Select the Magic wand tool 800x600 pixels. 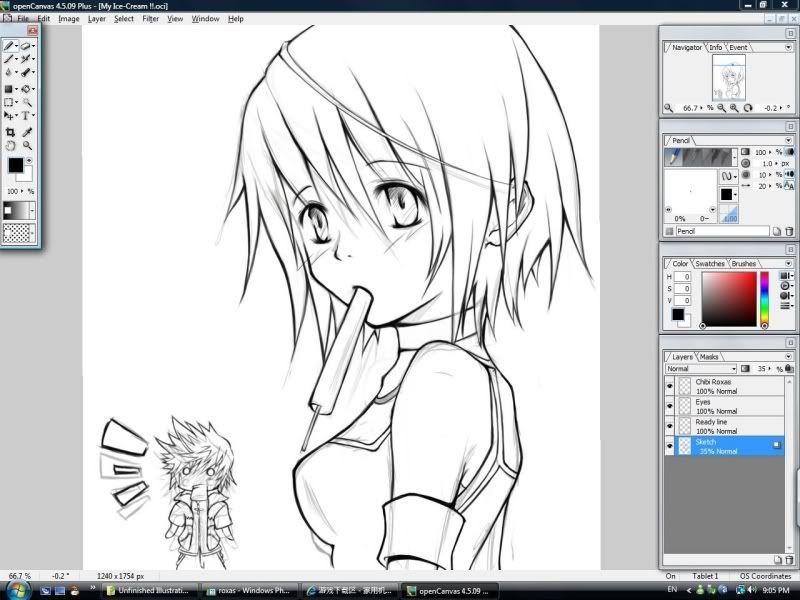pos(27,102)
